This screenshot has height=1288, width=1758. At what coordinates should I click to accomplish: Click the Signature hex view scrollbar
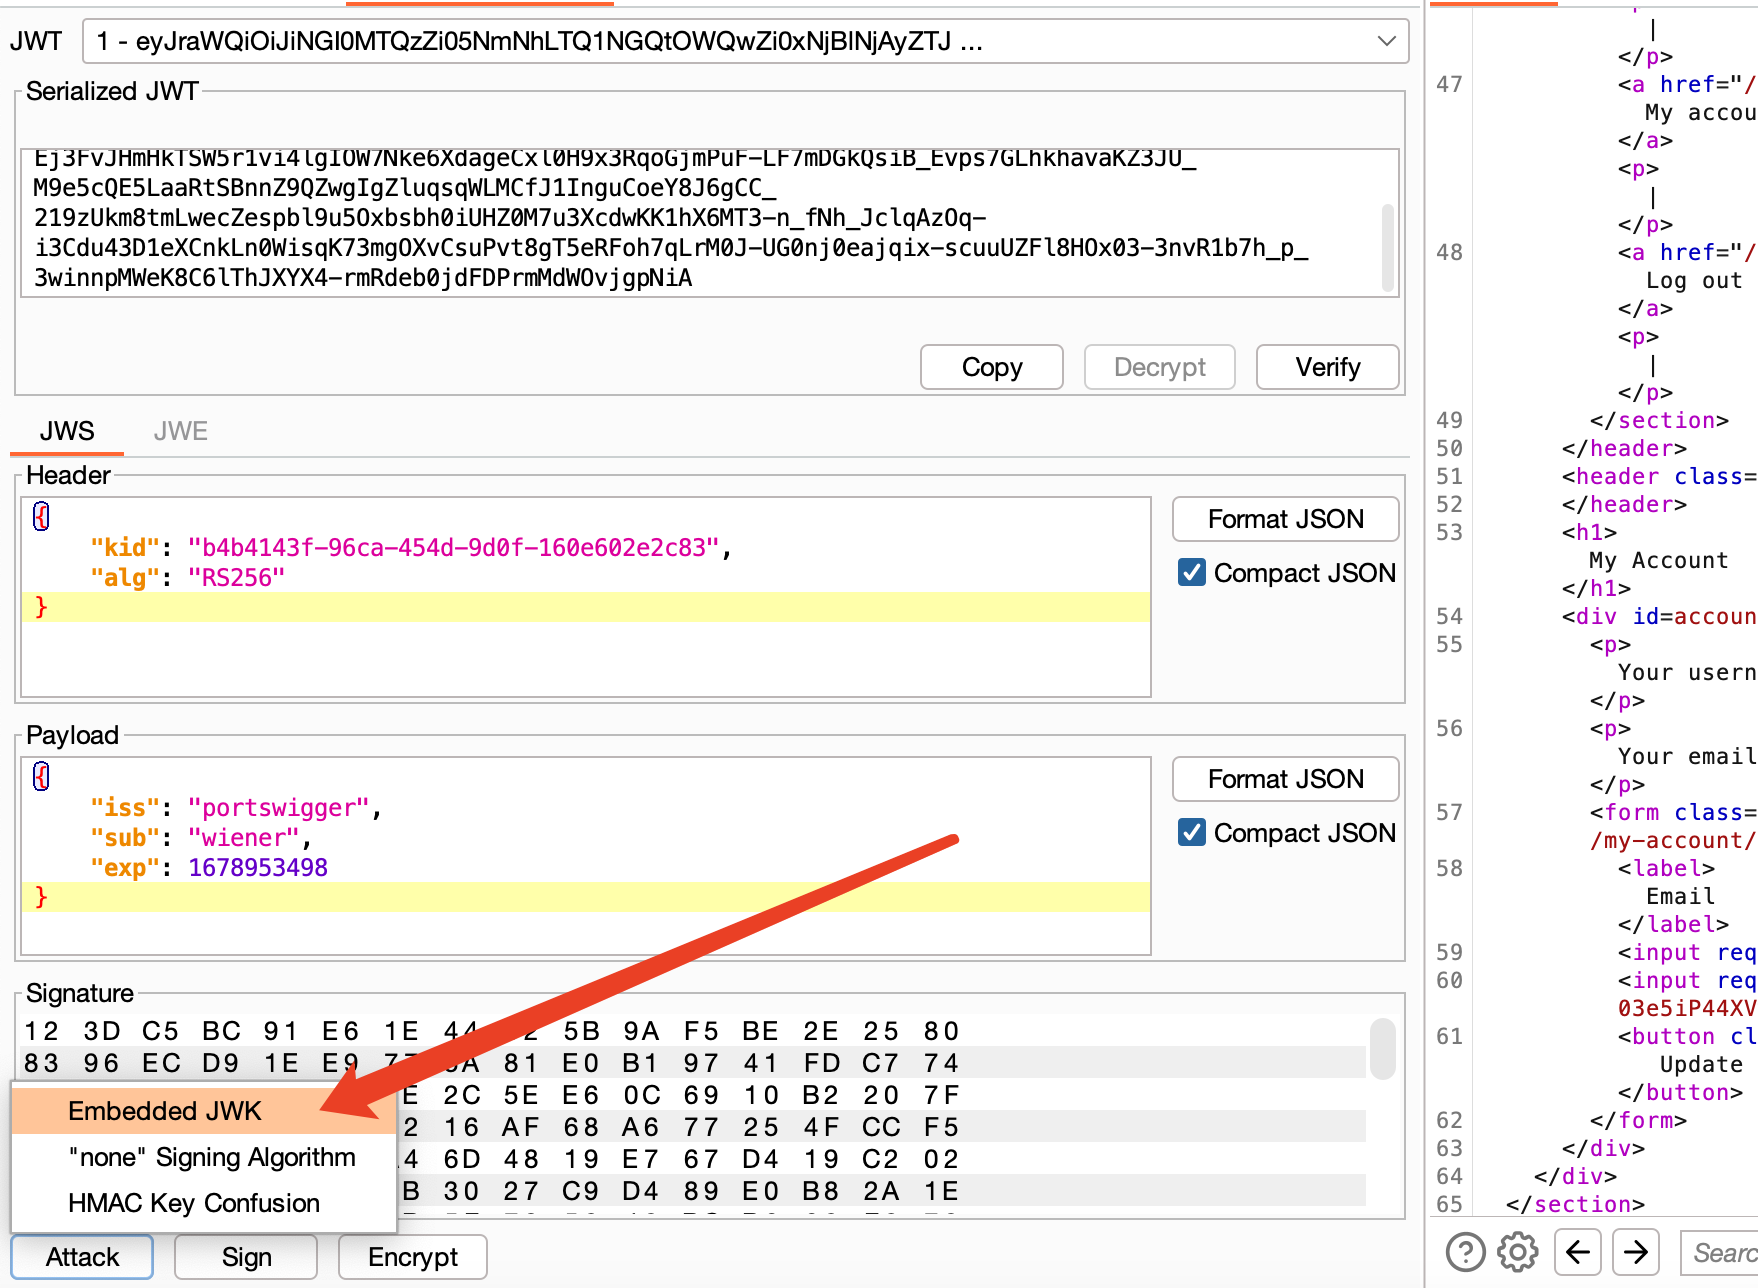click(1383, 1049)
